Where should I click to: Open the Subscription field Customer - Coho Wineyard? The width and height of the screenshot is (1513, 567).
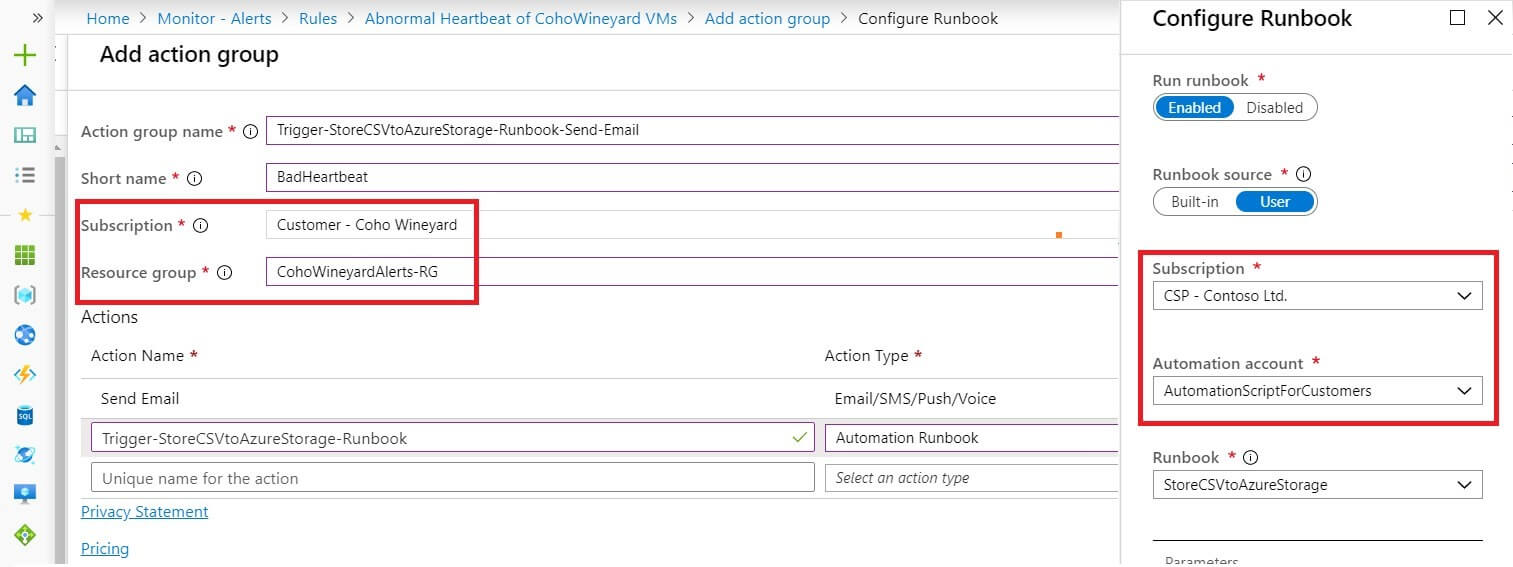point(691,225)
